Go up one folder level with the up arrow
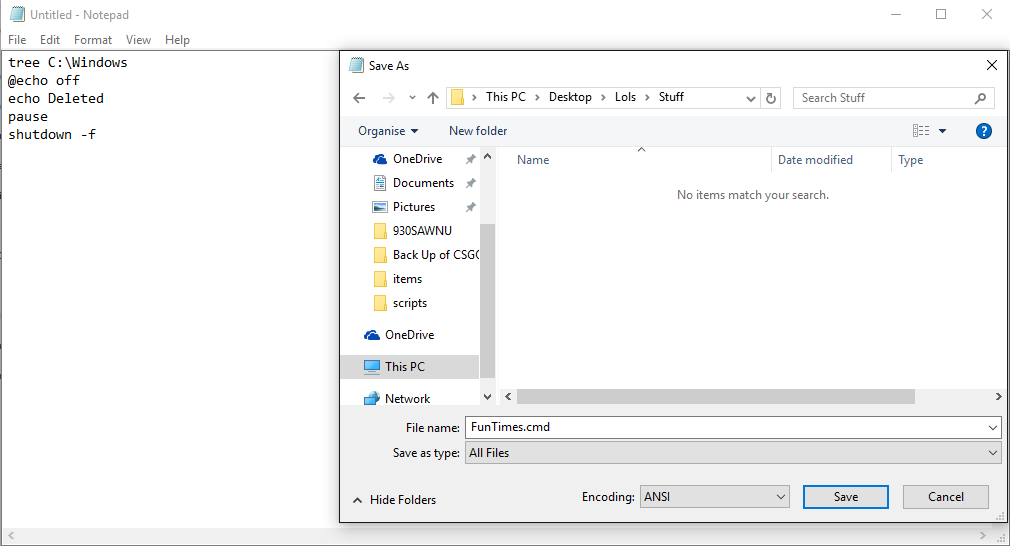1010x546 pixels. coord(433,98)
